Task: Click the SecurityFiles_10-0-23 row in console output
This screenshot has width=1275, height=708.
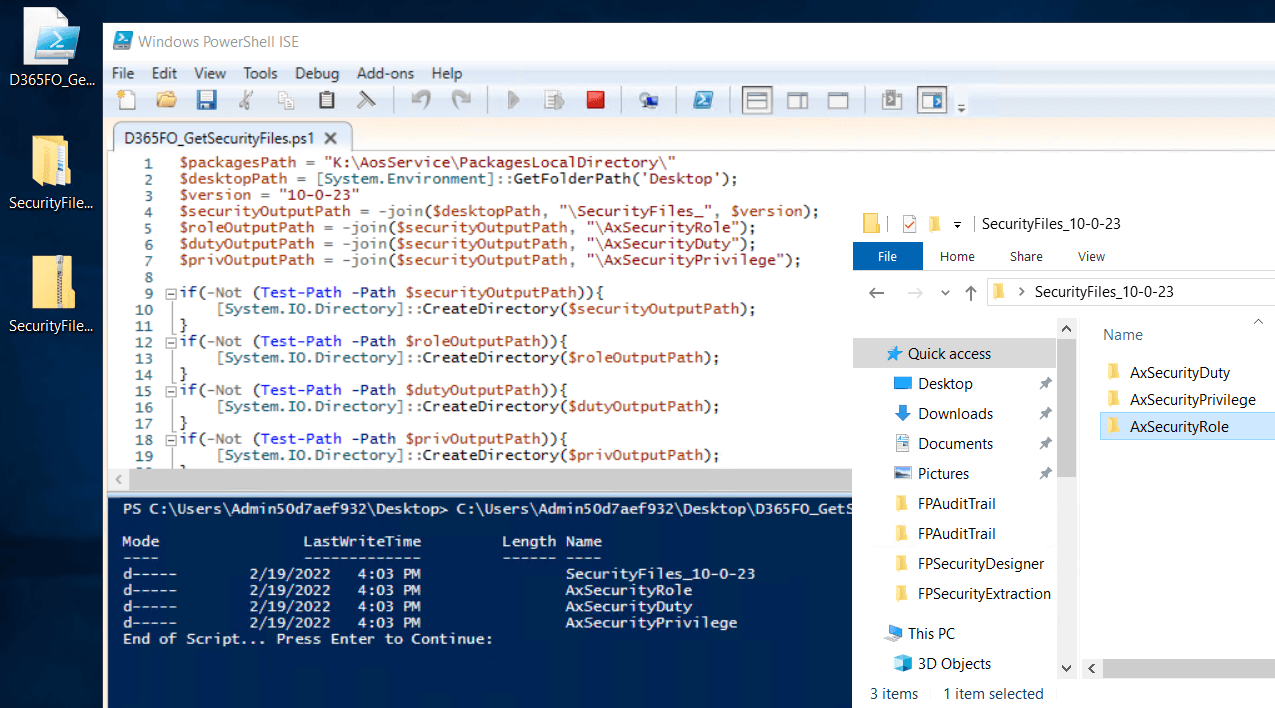Action: (x=439, y=574)
